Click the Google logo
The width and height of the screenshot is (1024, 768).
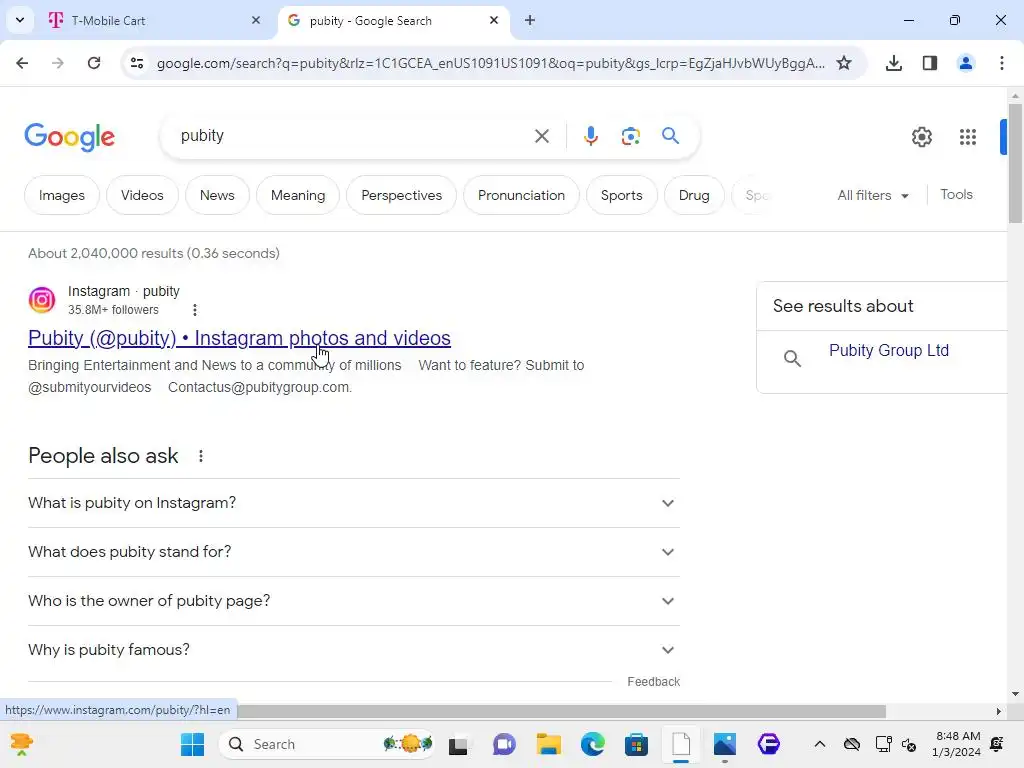click(69, 136)
